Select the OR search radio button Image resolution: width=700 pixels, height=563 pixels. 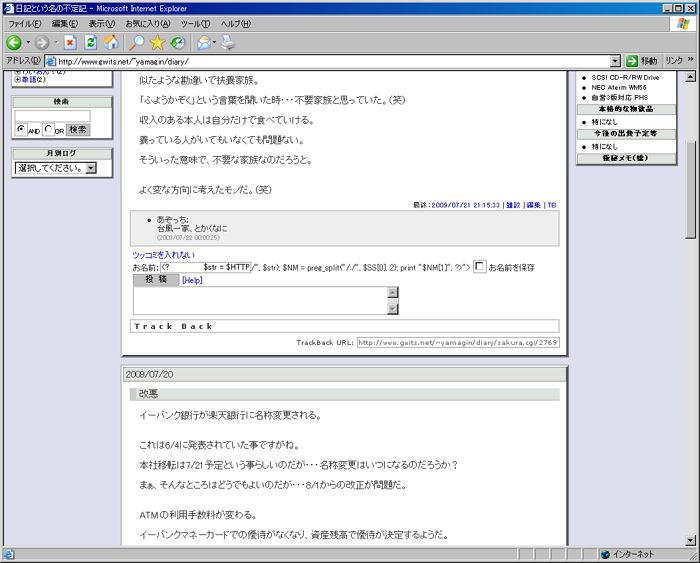tap(48, 130)
